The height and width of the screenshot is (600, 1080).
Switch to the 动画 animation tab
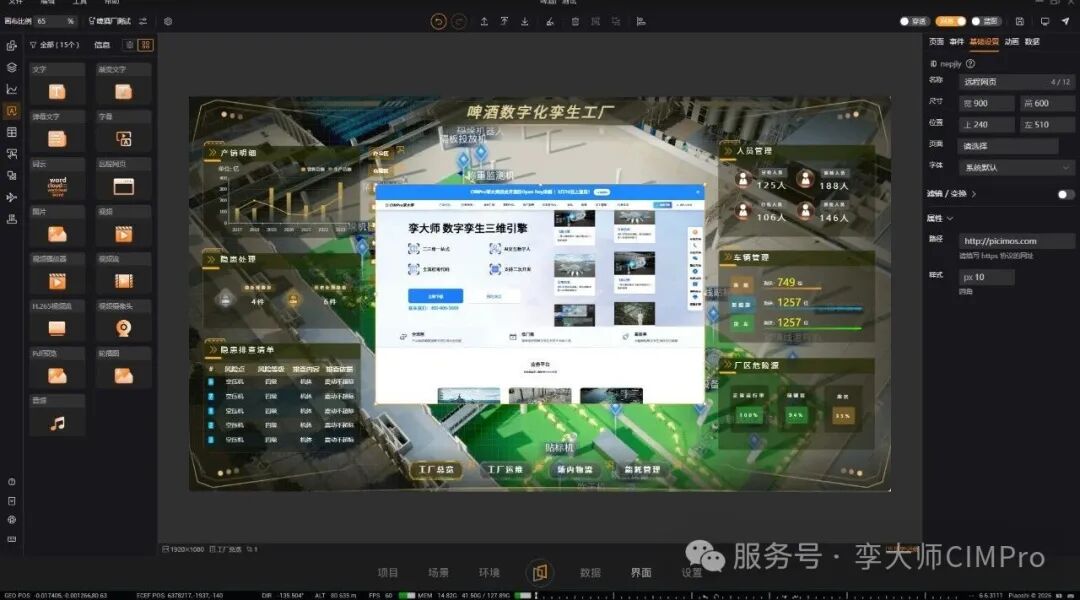[1011, 42]
